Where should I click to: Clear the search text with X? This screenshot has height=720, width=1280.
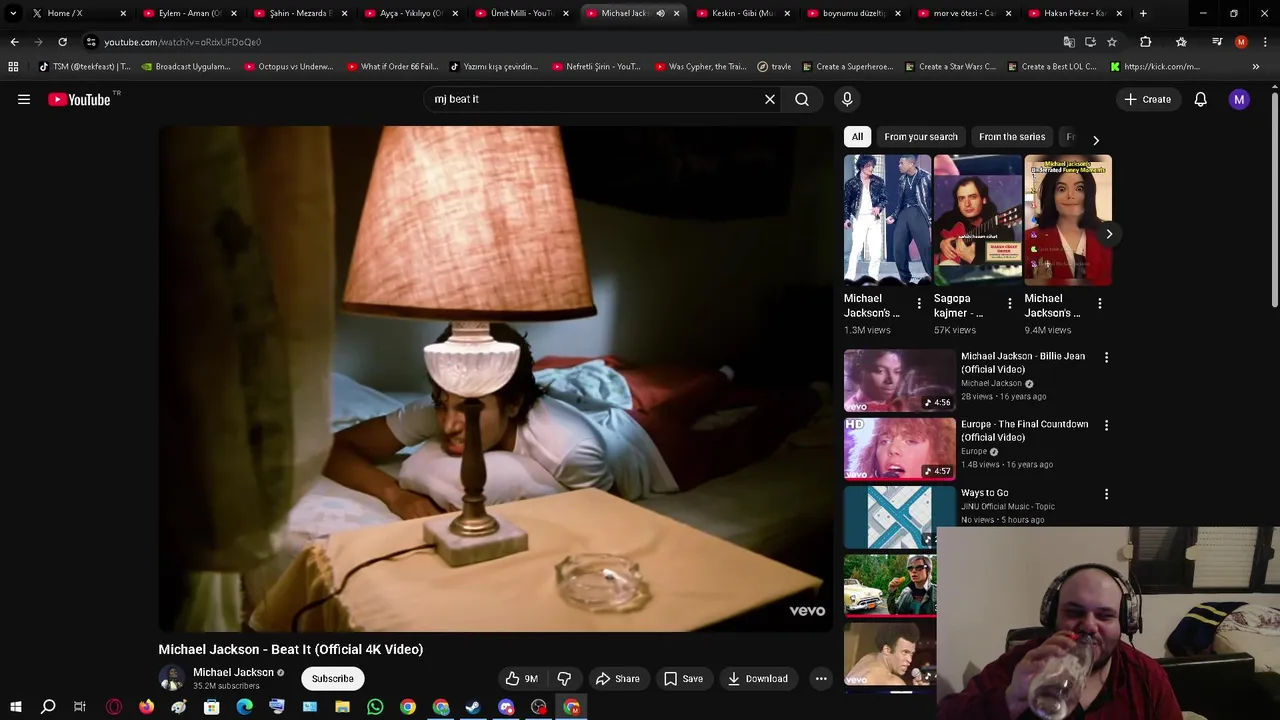pos(770,99)
